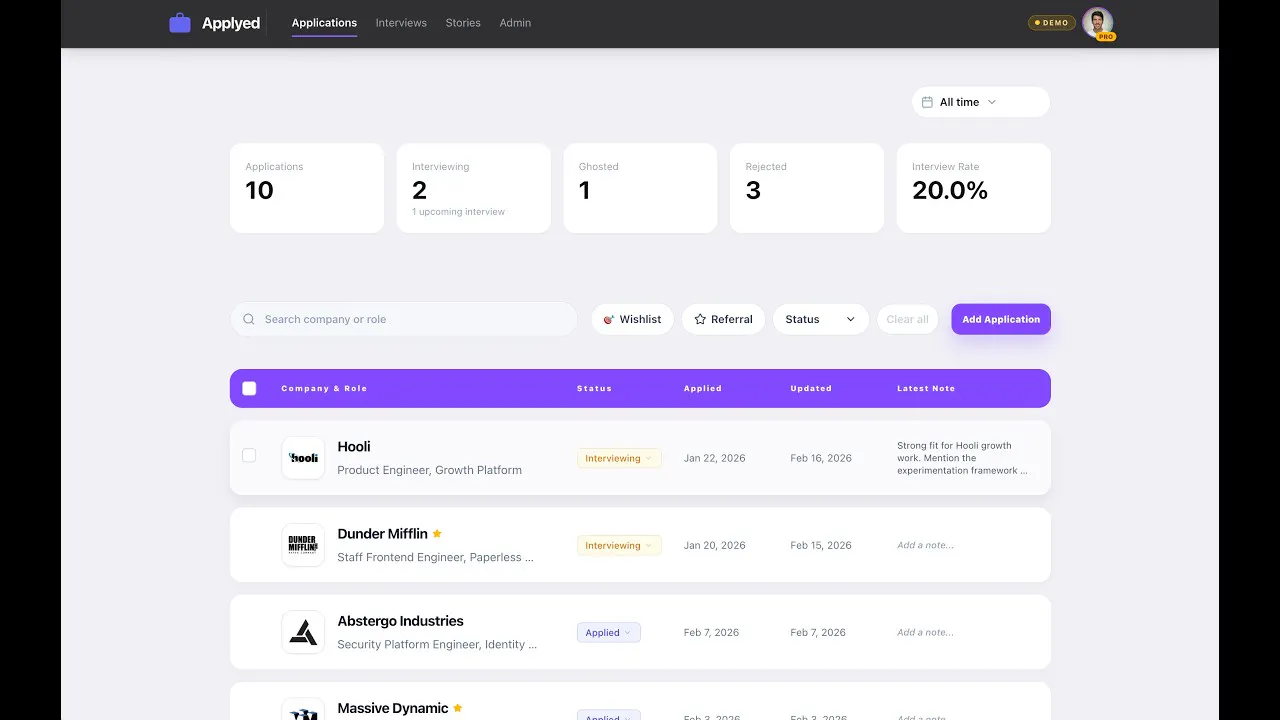Open the Admin tab
The image size is (1280, 720).
coord(515,23)
